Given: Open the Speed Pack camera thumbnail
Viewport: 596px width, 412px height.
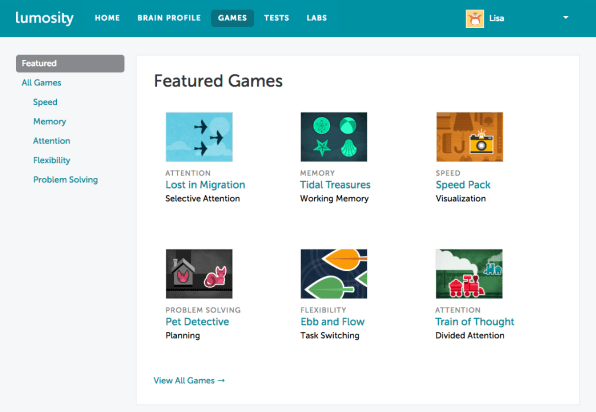Looking at the screenshot, I should point(469,137).
